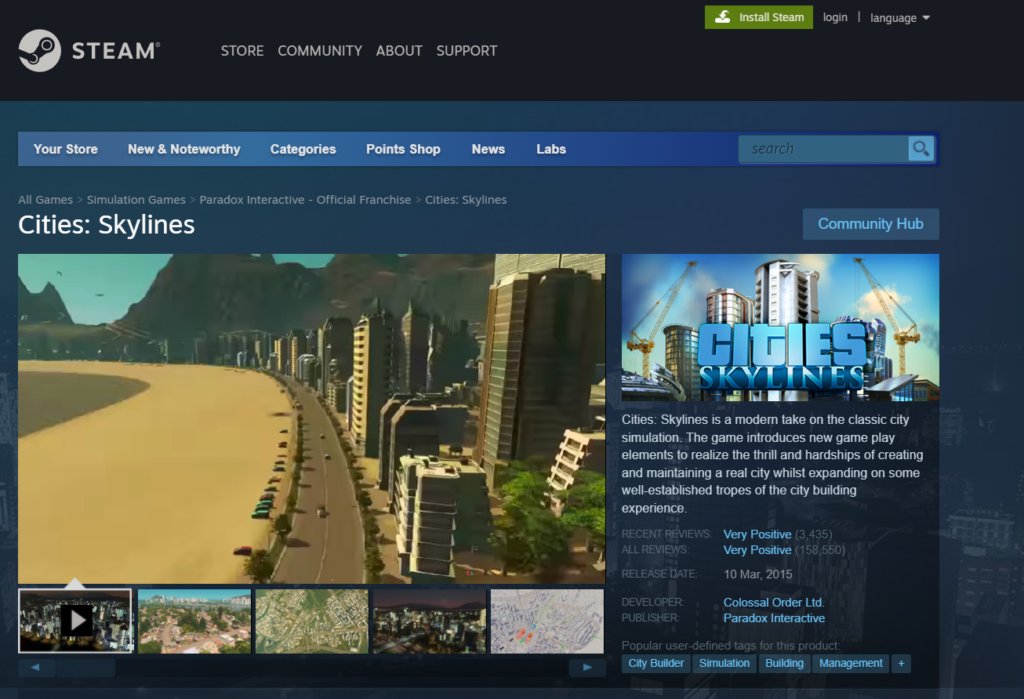Click the Steam logo icon
The height and width of the screenshot is (699, 1024).
point(40,50)
